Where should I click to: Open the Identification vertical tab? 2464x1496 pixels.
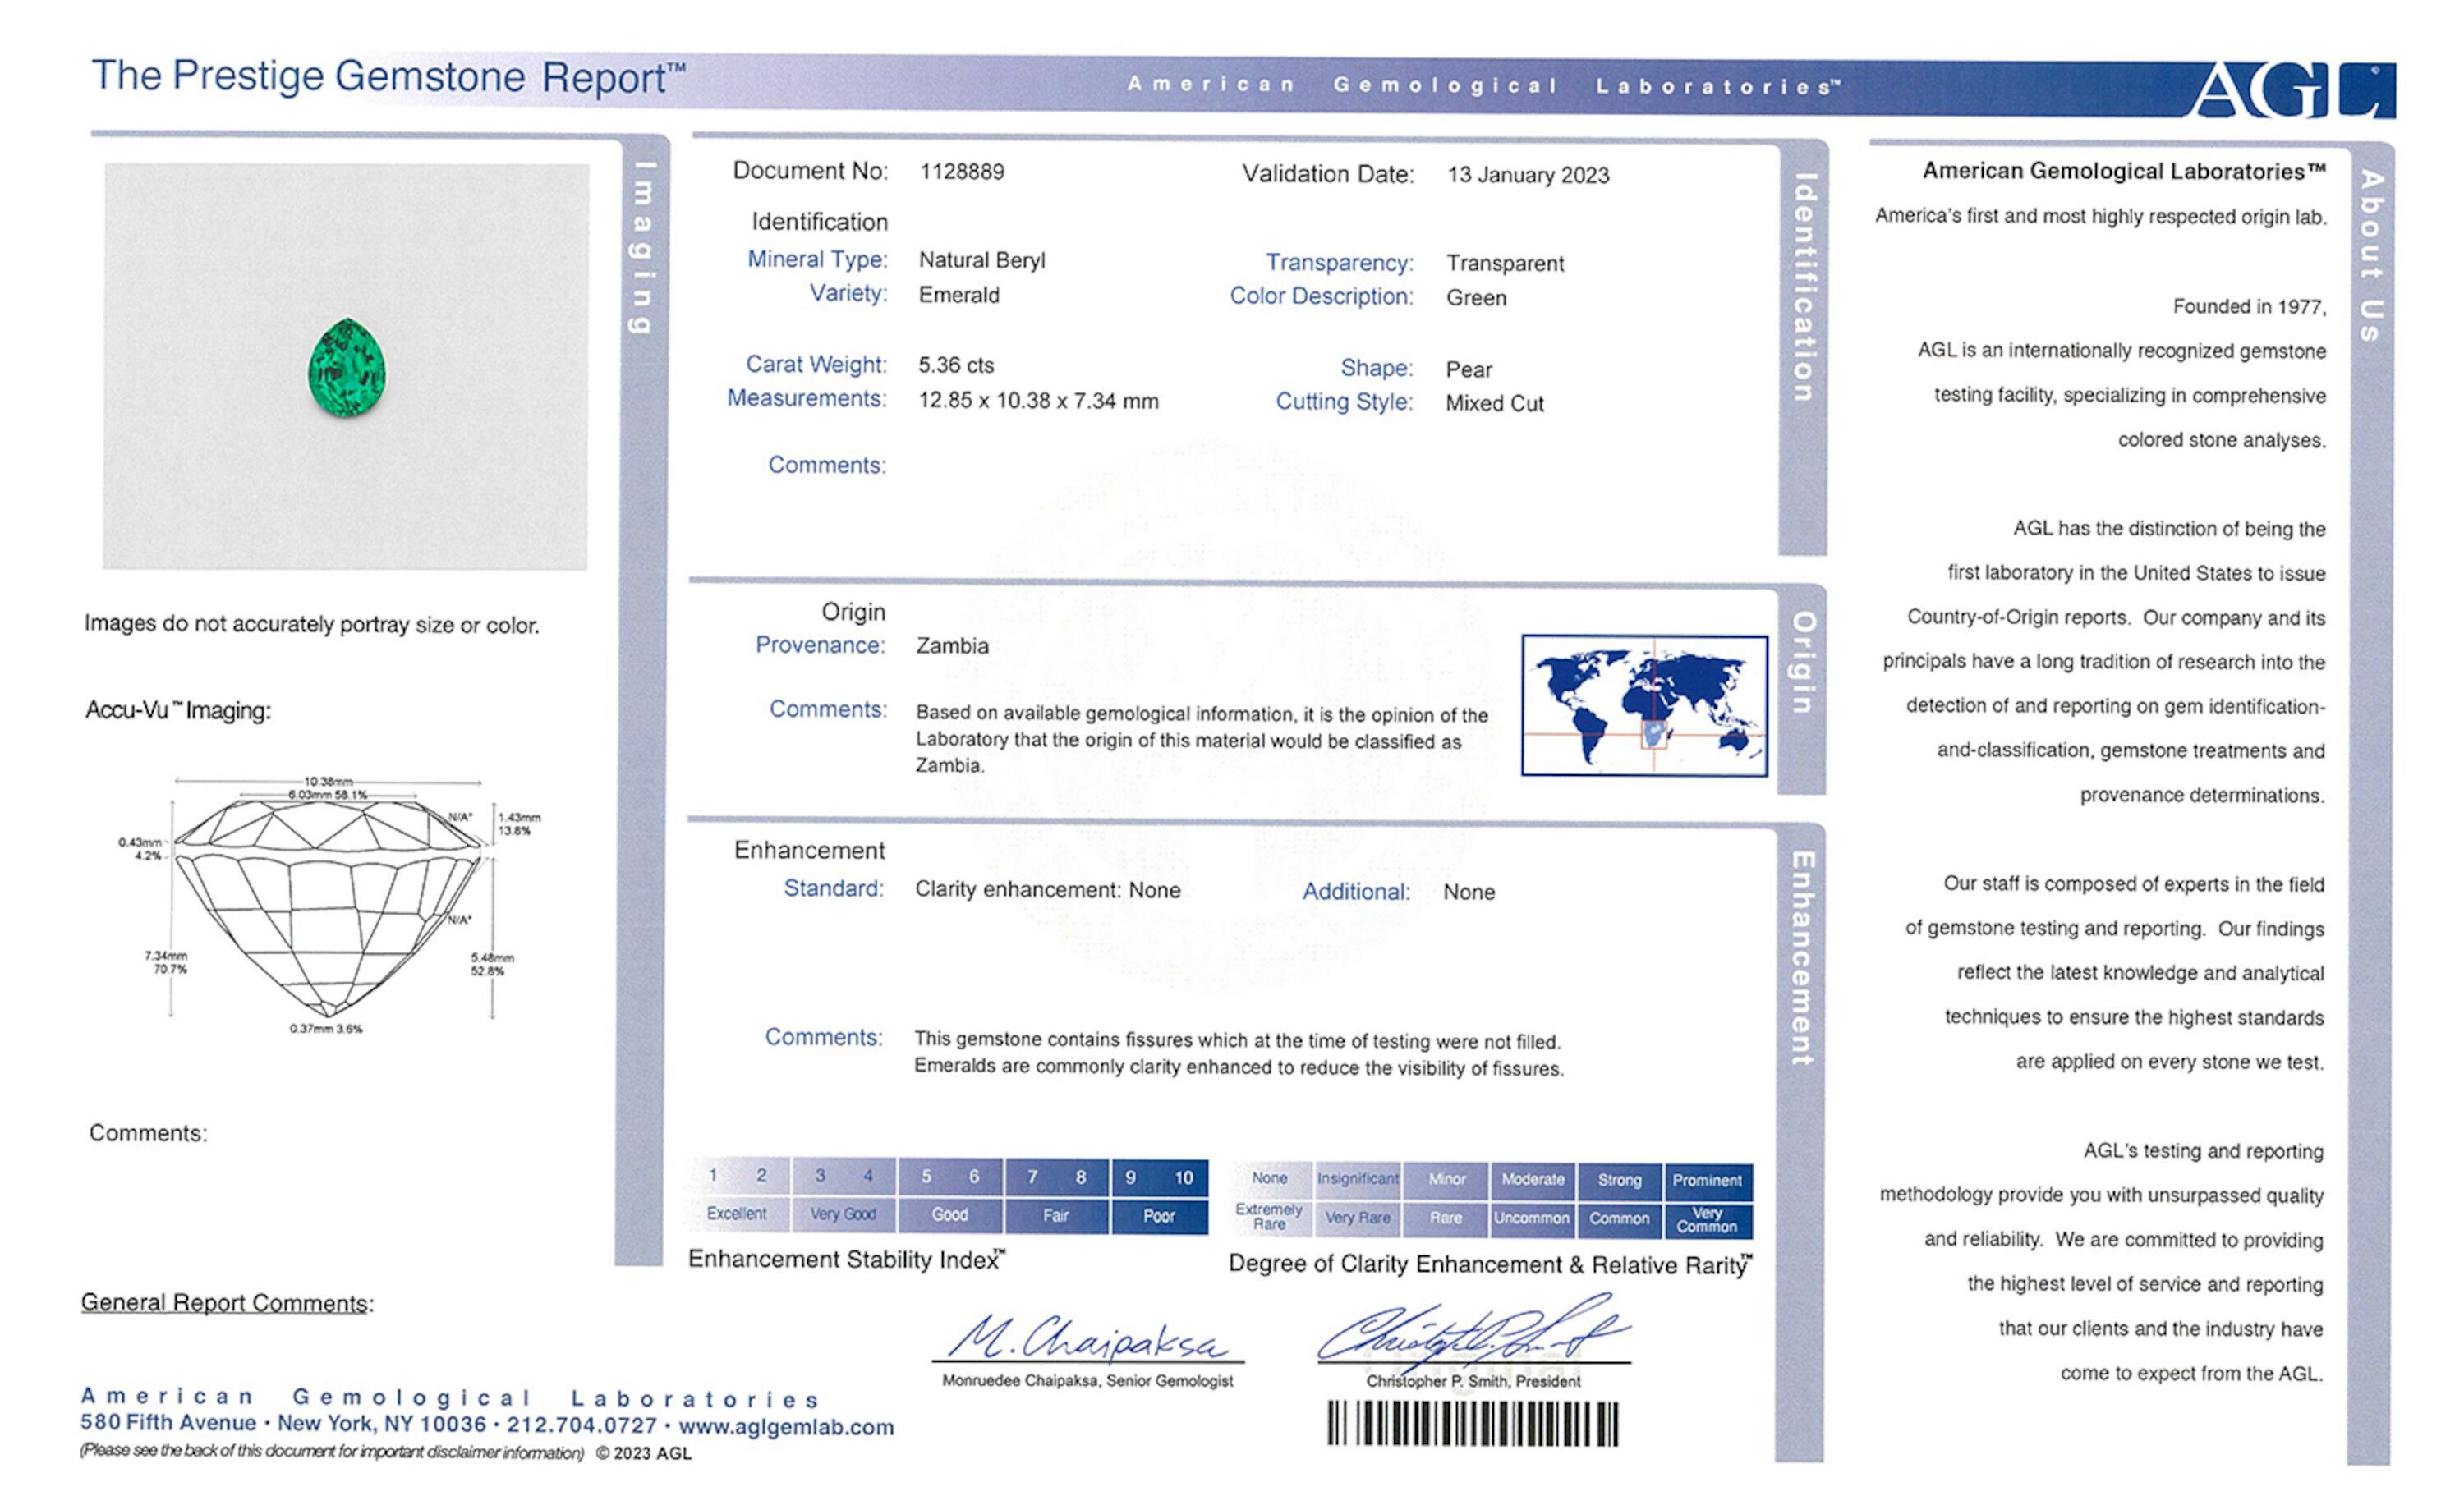1803,288
